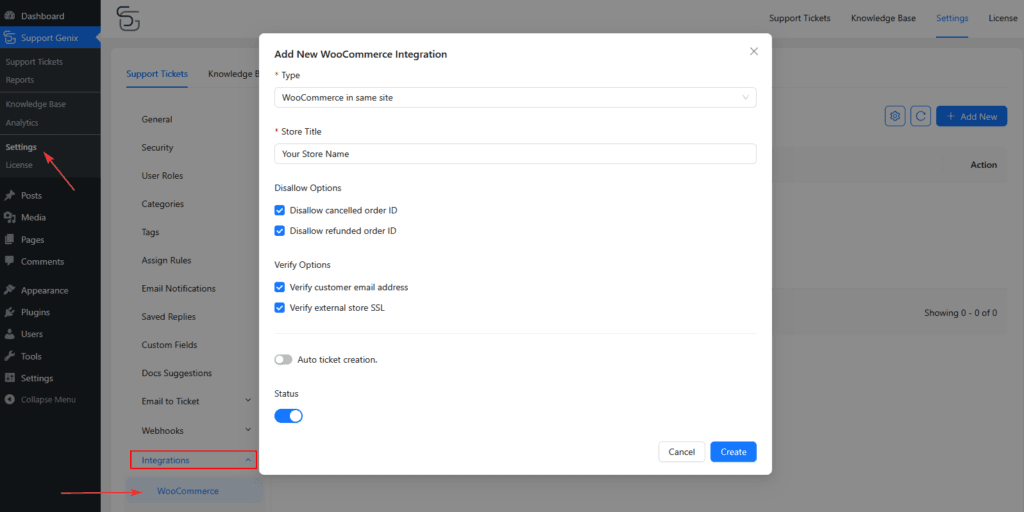Uncheck Disallow refunded order ID
1024x512 pixels.
[x=280, y=231]
